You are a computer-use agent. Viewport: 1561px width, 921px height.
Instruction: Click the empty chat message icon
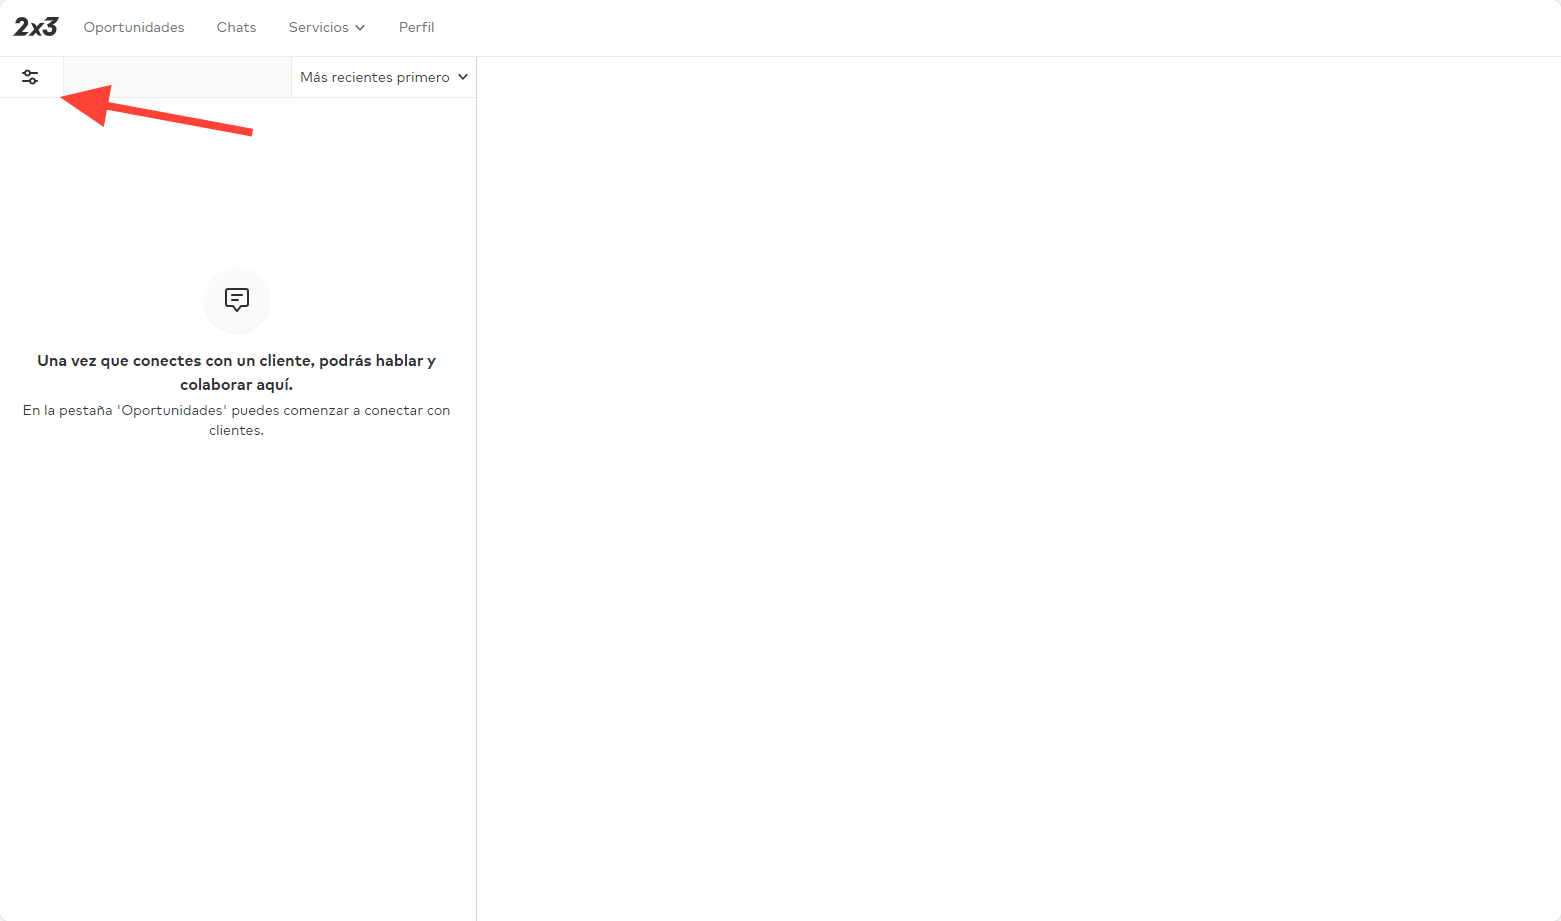pyautogui.click(x=237, y=299)
